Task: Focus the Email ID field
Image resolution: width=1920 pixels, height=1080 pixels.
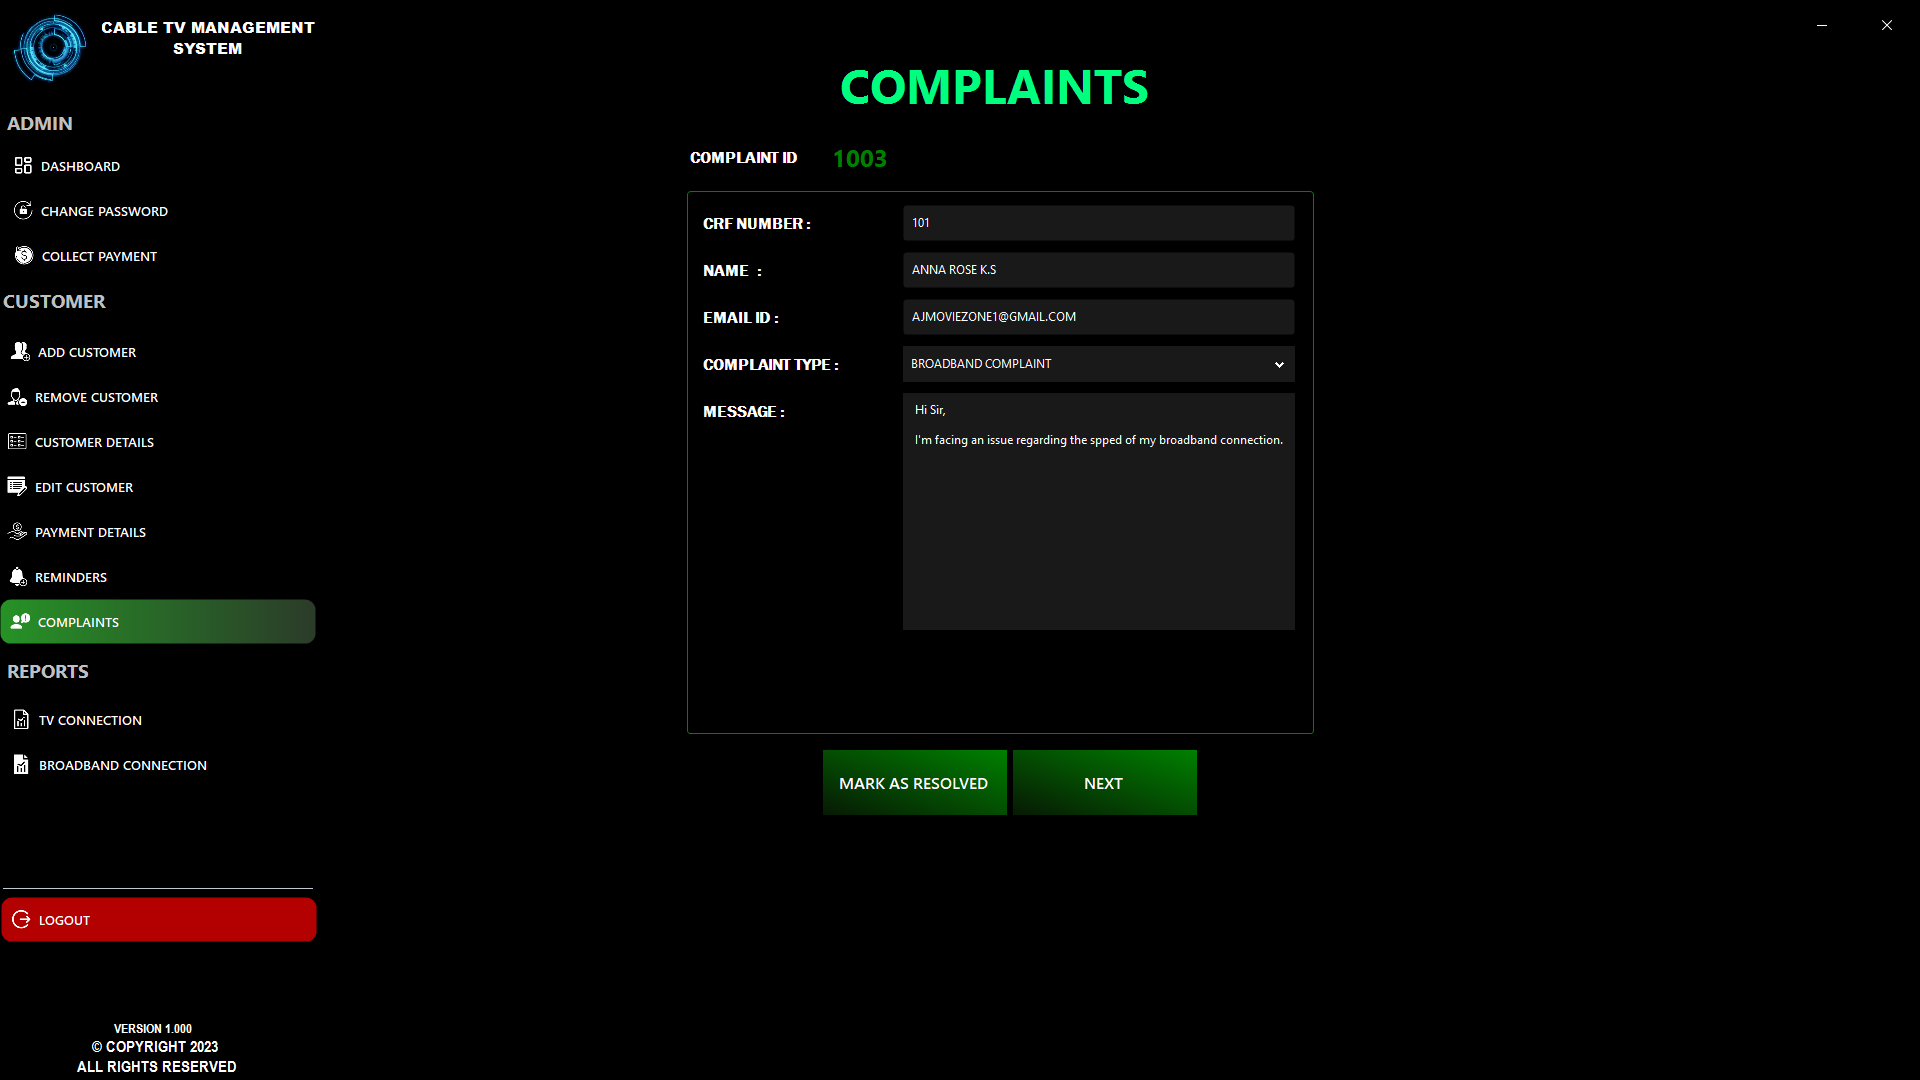Action: 1098,317
